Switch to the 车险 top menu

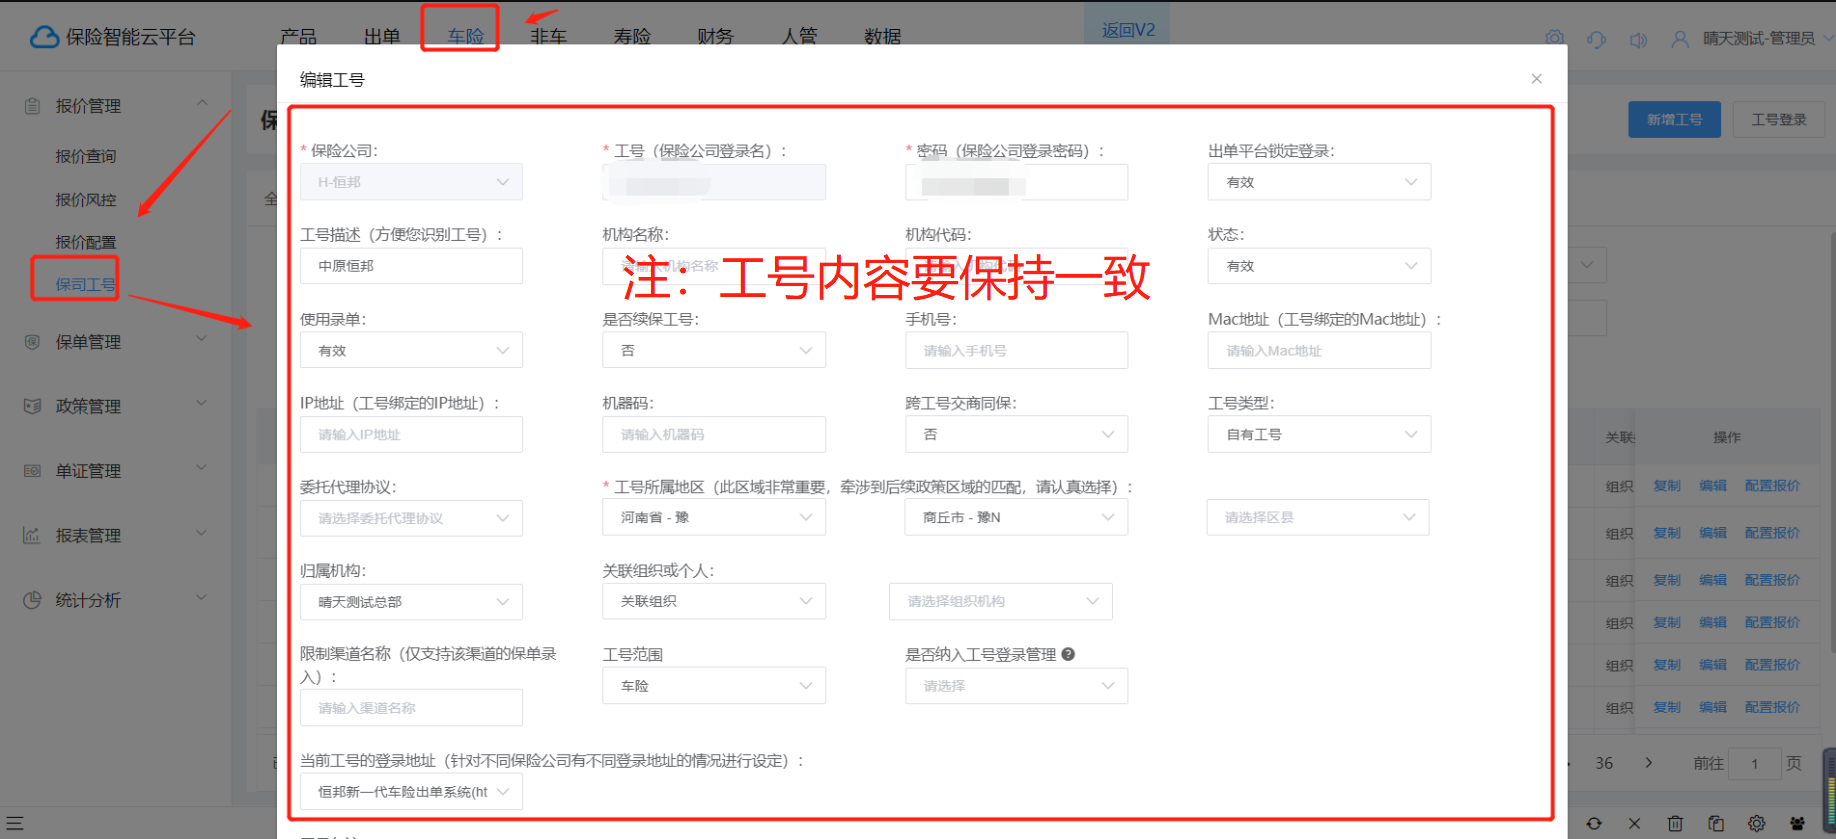(x=466, y=37)
